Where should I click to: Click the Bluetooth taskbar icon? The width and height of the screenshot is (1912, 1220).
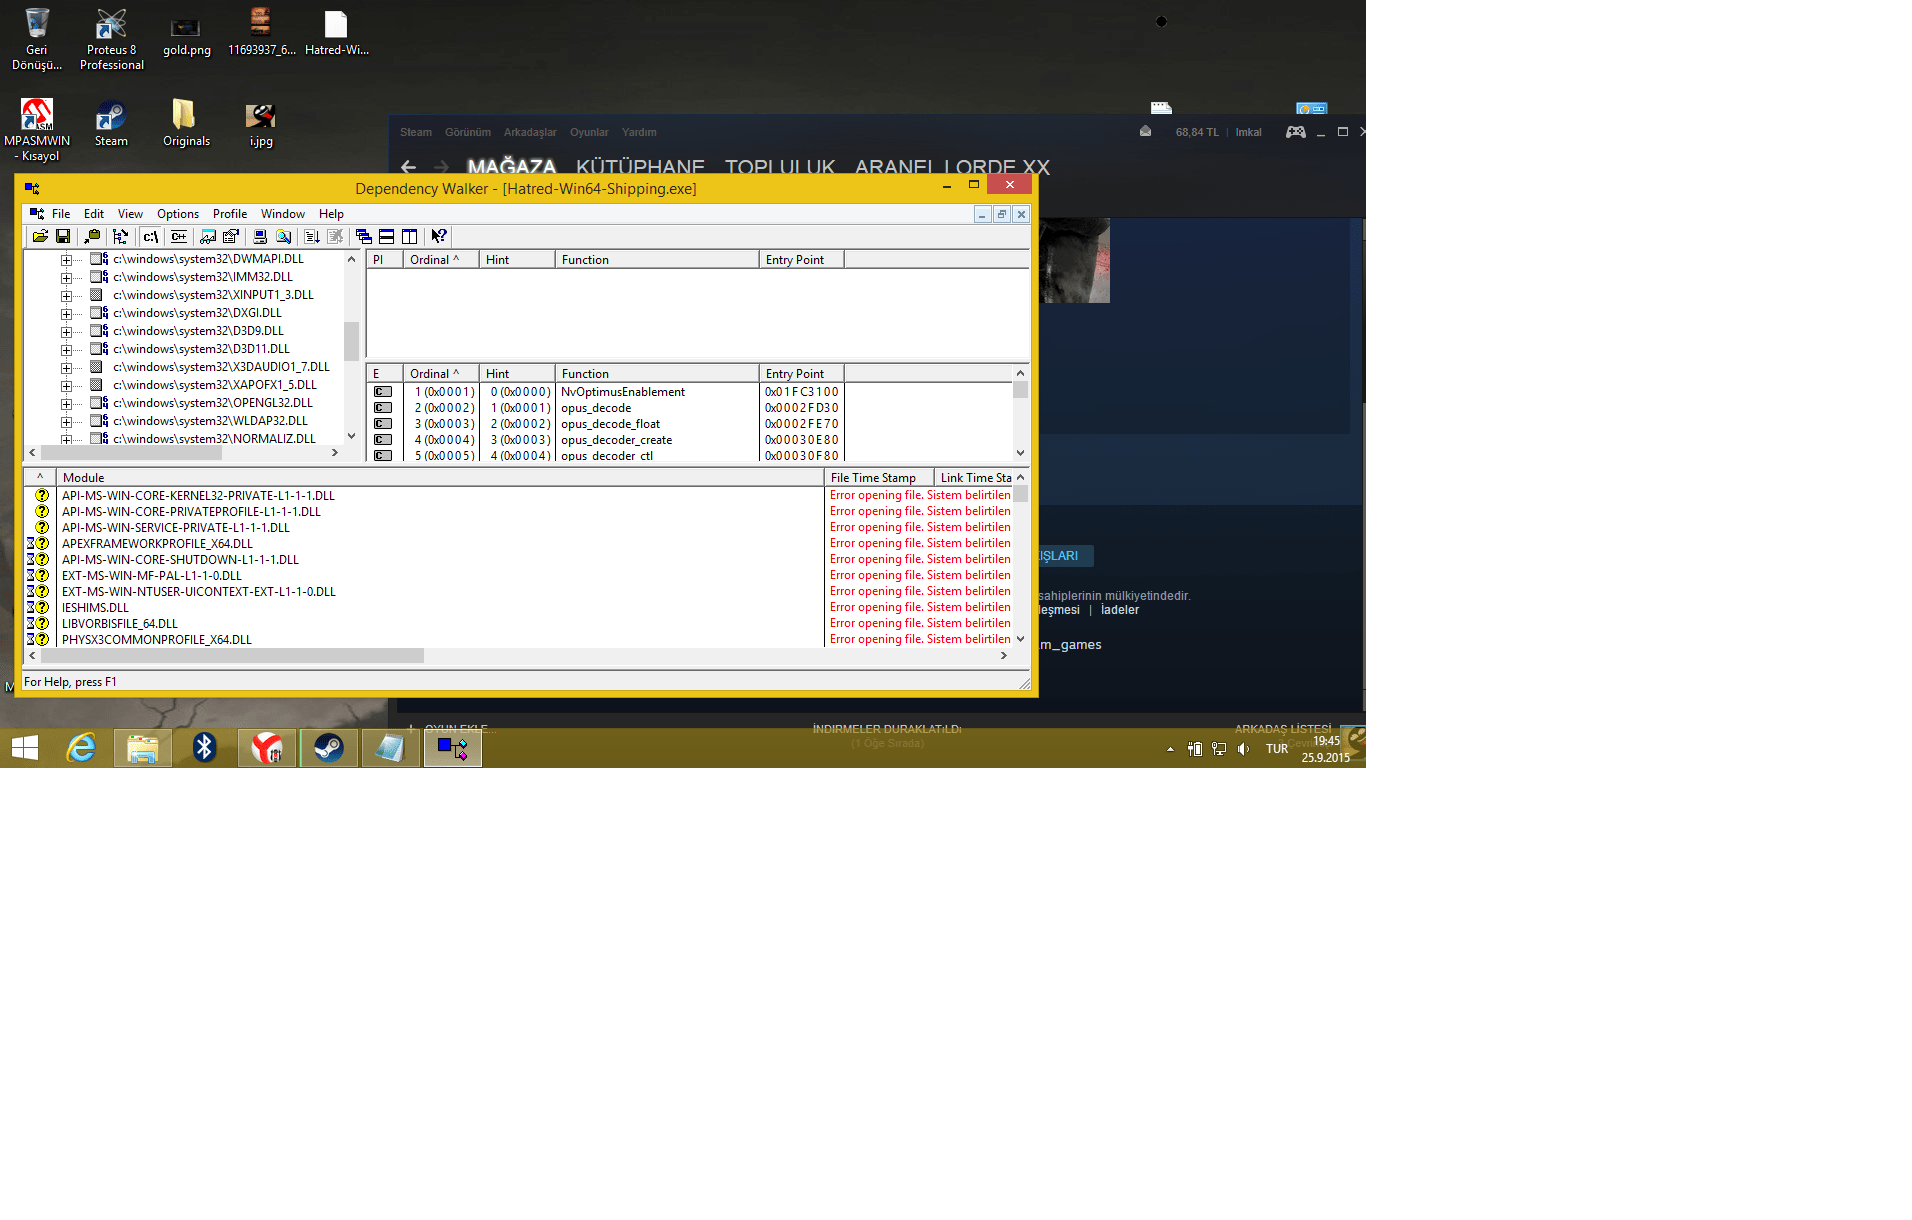204,748
